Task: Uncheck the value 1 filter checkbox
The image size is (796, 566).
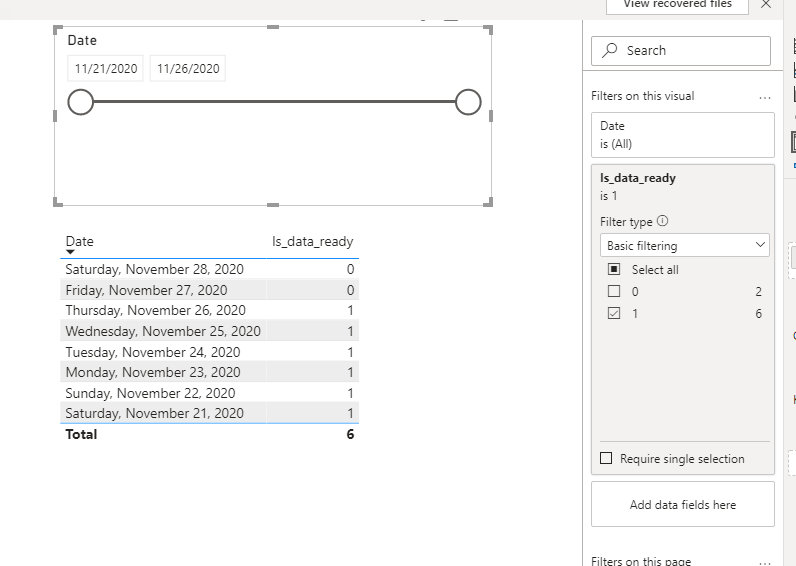Action: (614, 313)
